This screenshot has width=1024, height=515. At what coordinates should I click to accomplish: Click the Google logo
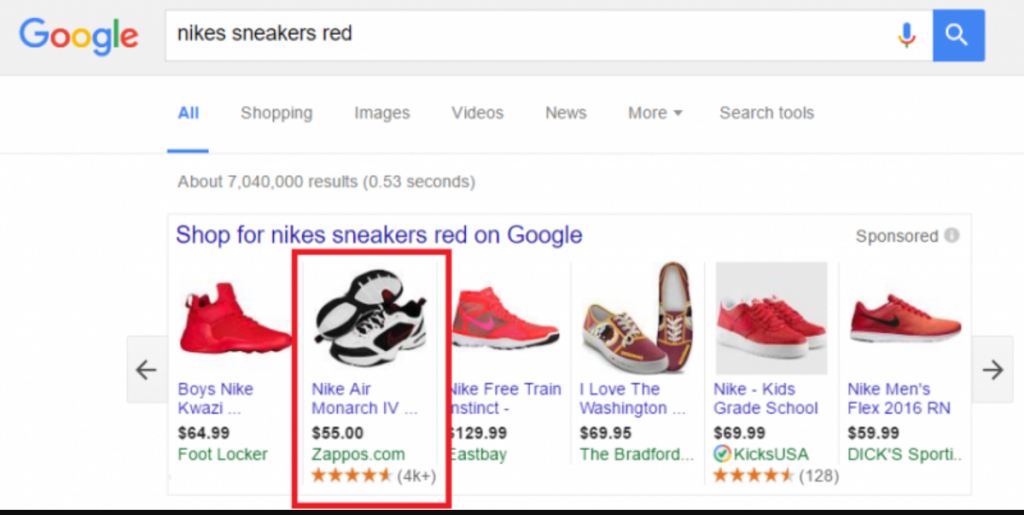tap(79, 36)
